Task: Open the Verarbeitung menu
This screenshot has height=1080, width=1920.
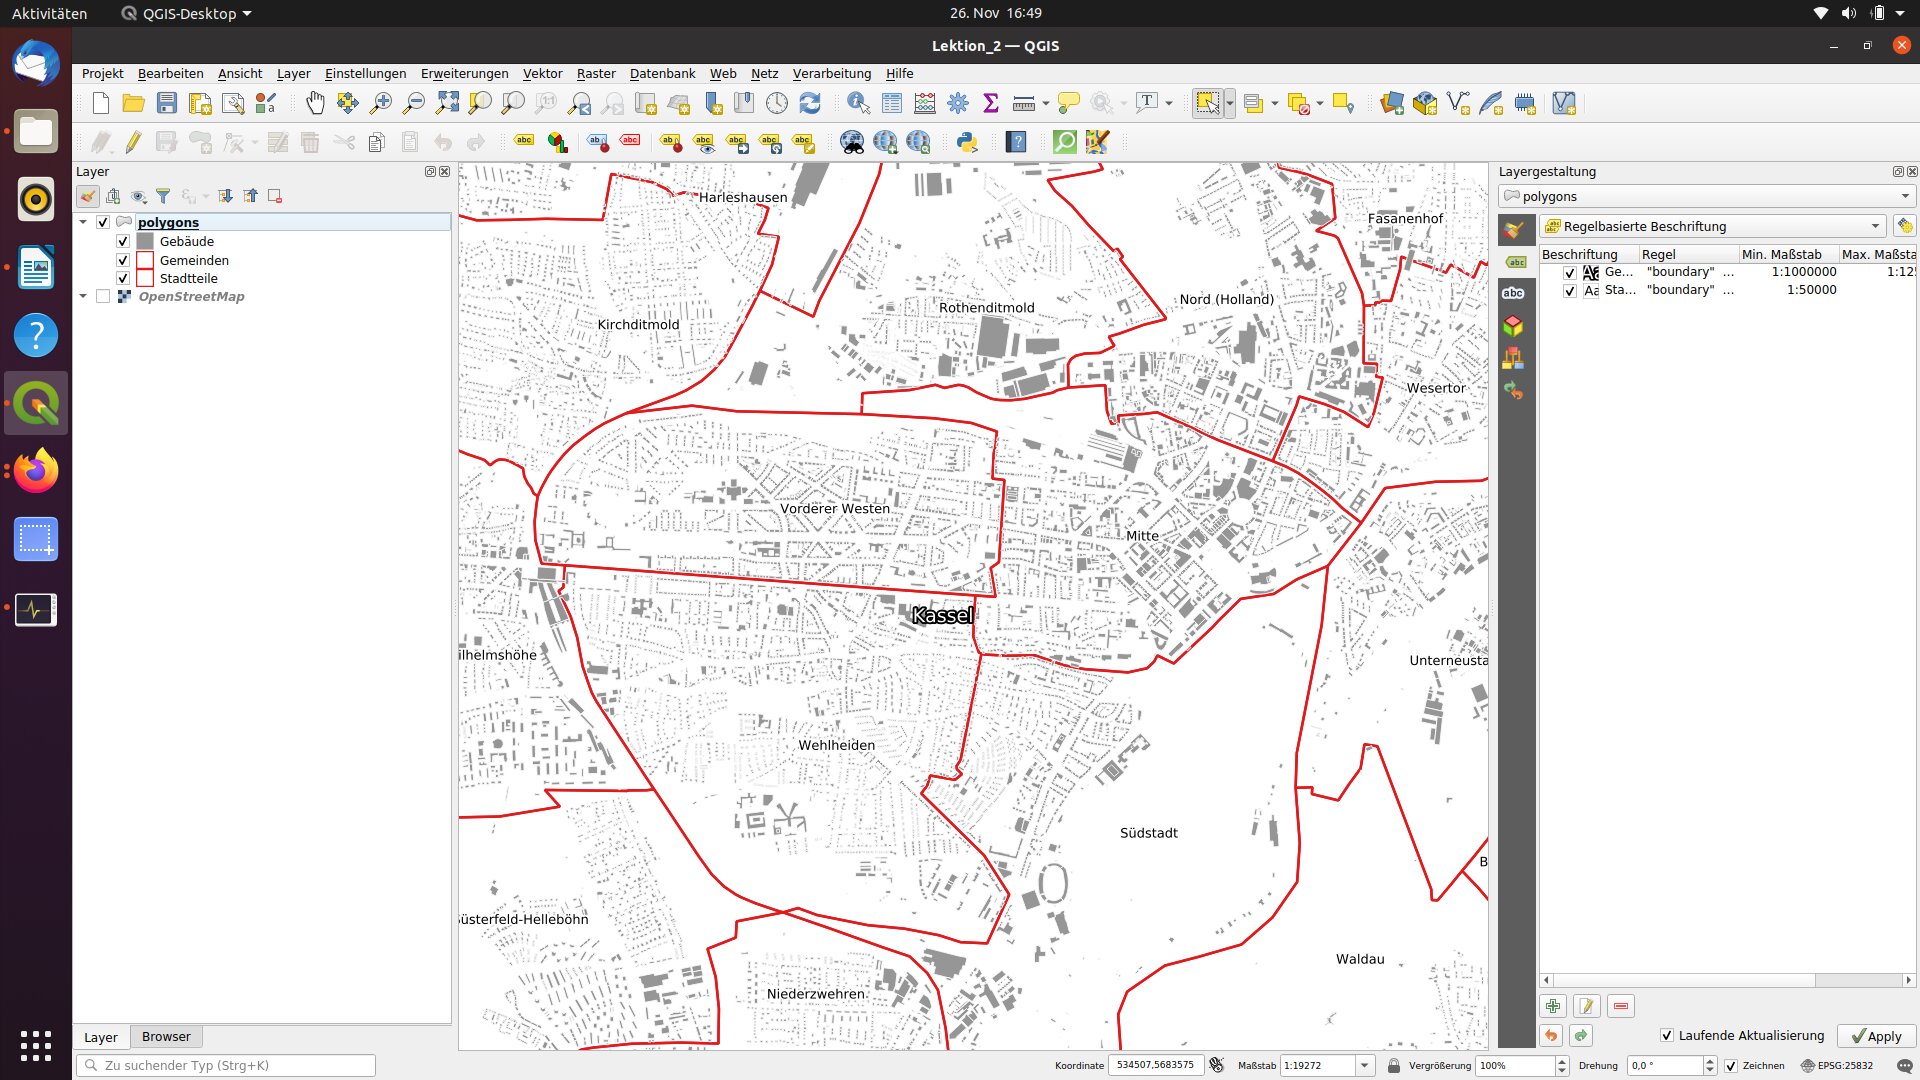Action: click(831, 74)
